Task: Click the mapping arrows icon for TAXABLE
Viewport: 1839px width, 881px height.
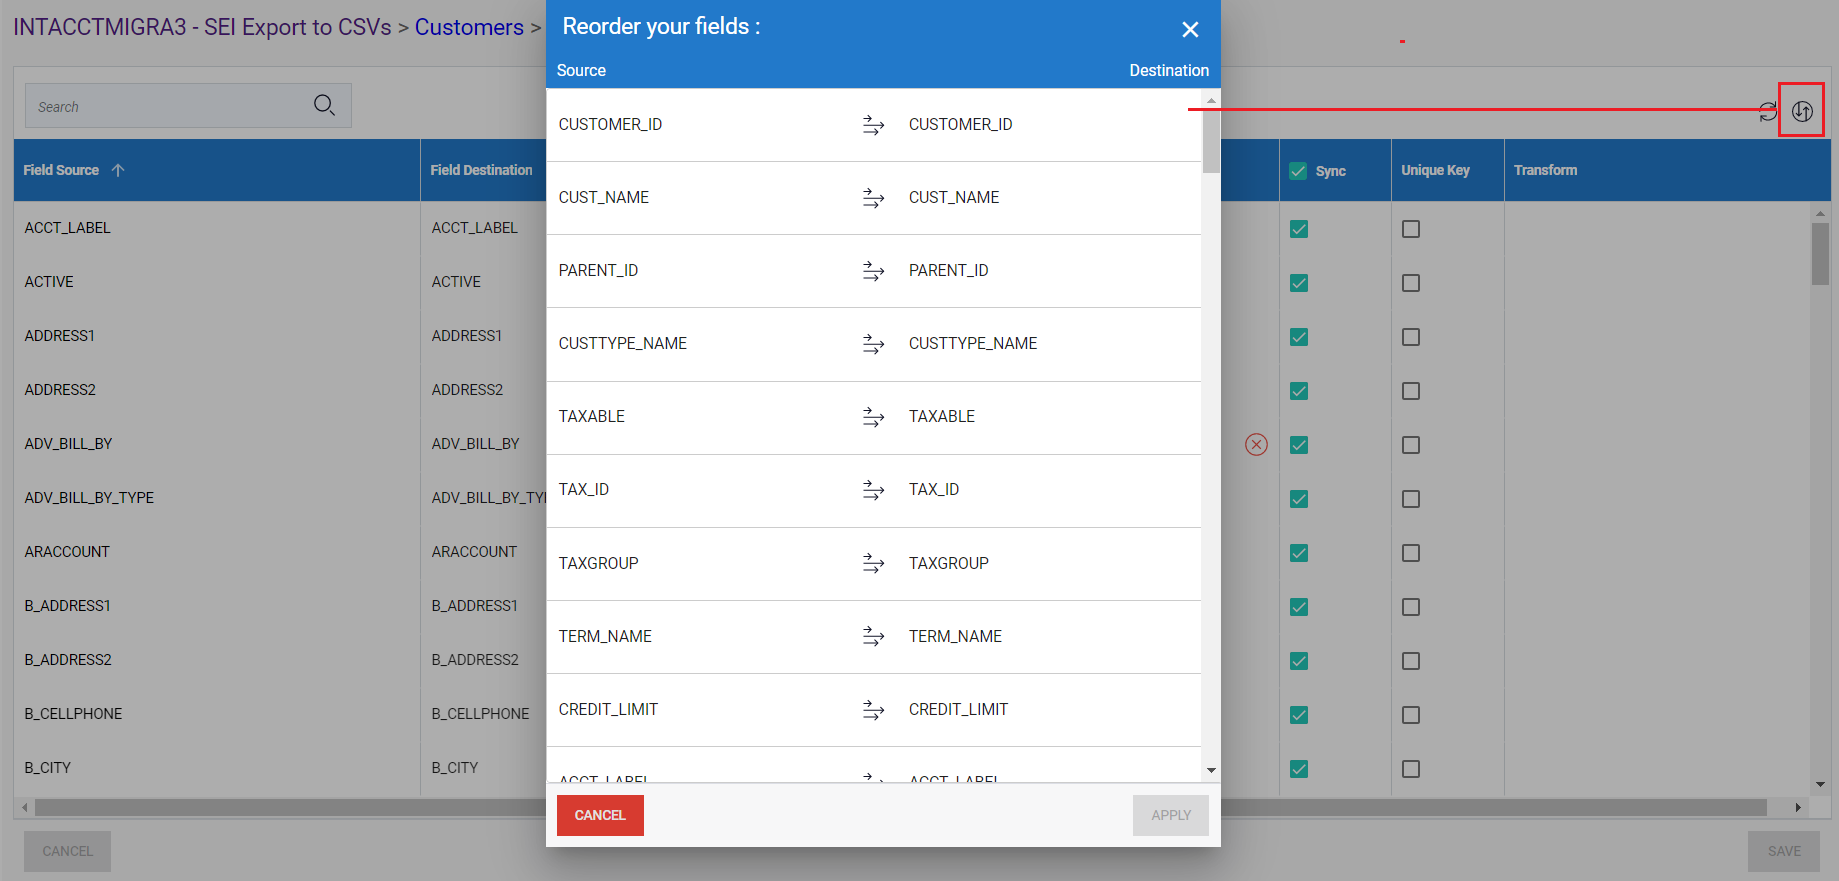Action: coord(873,417)
